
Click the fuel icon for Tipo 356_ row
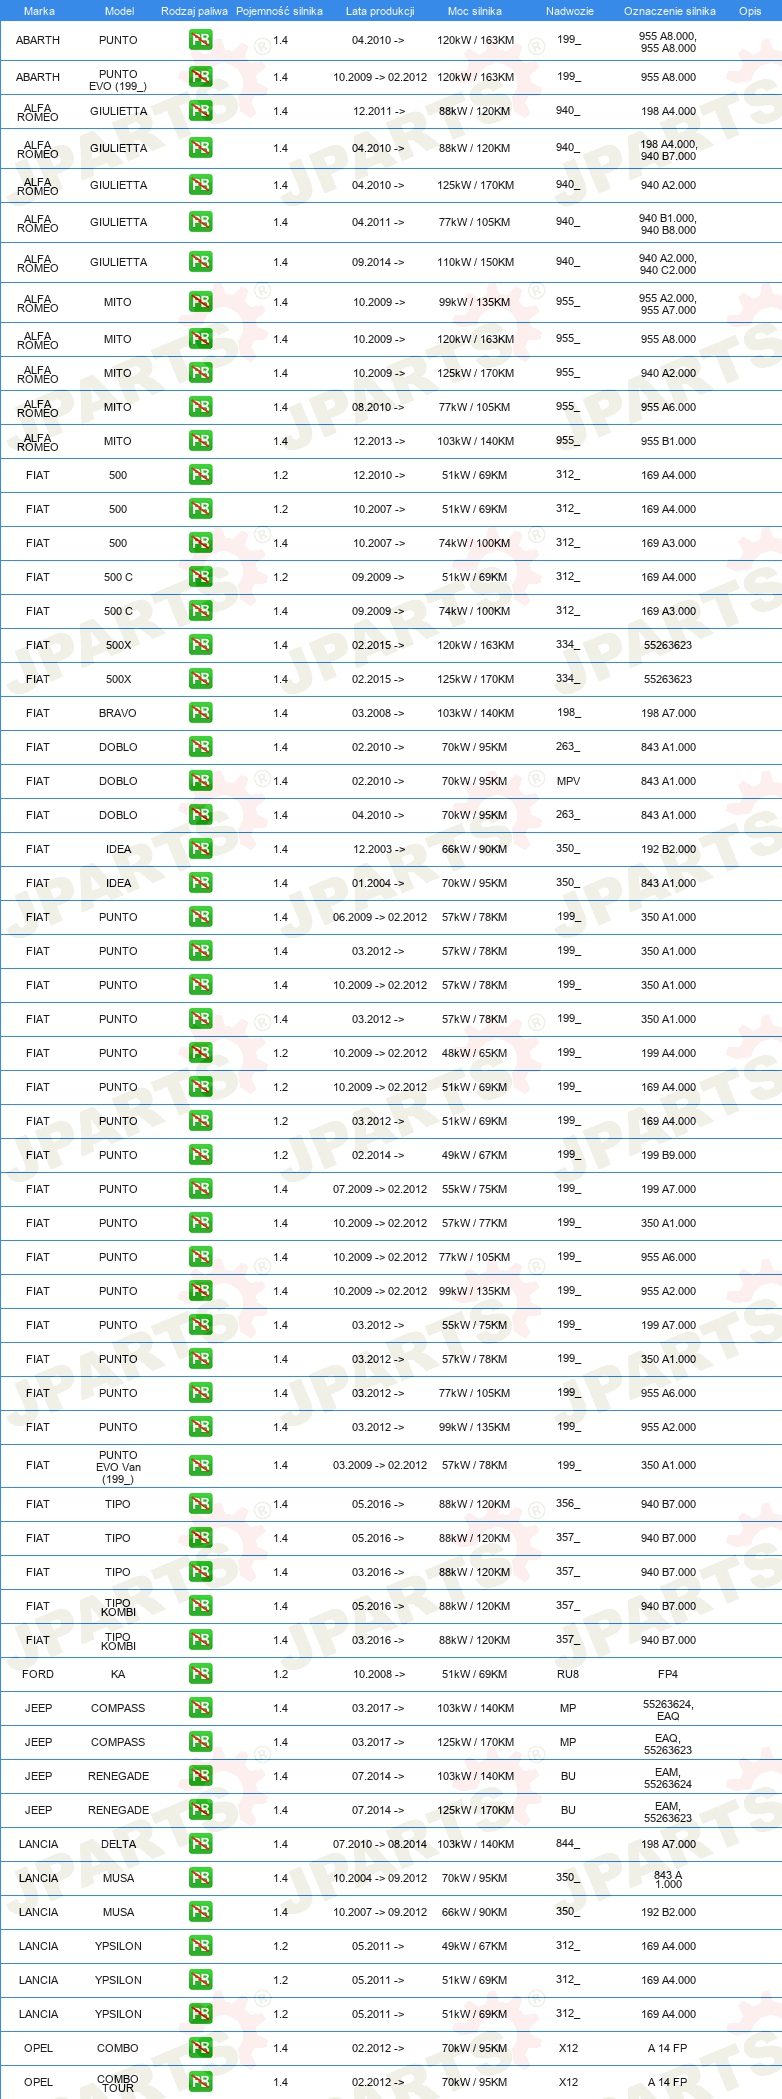point(200,1504)
